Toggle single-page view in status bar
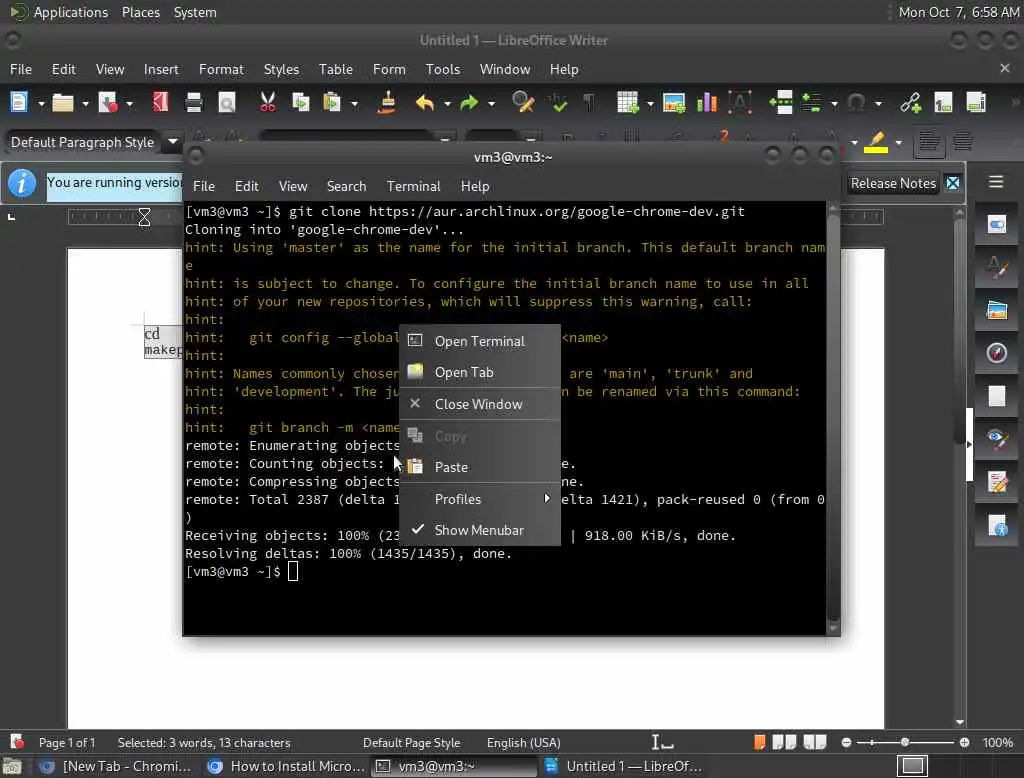This screenshot has width=1024, height=778. click(x=759, y=743)
